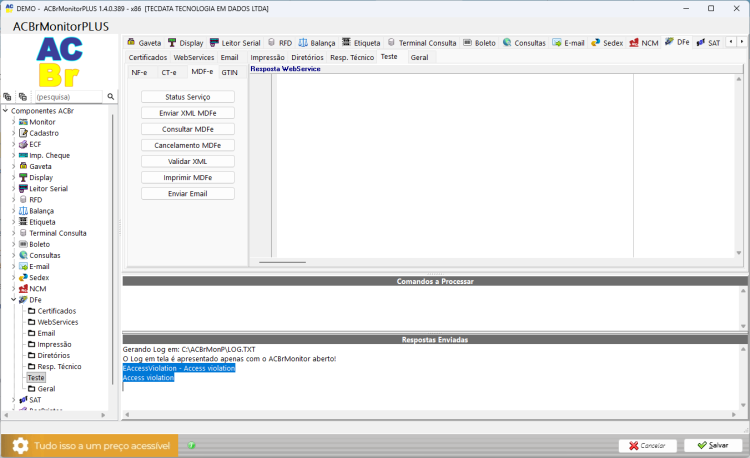Click the component tree horizontal scrollbar

55,415
